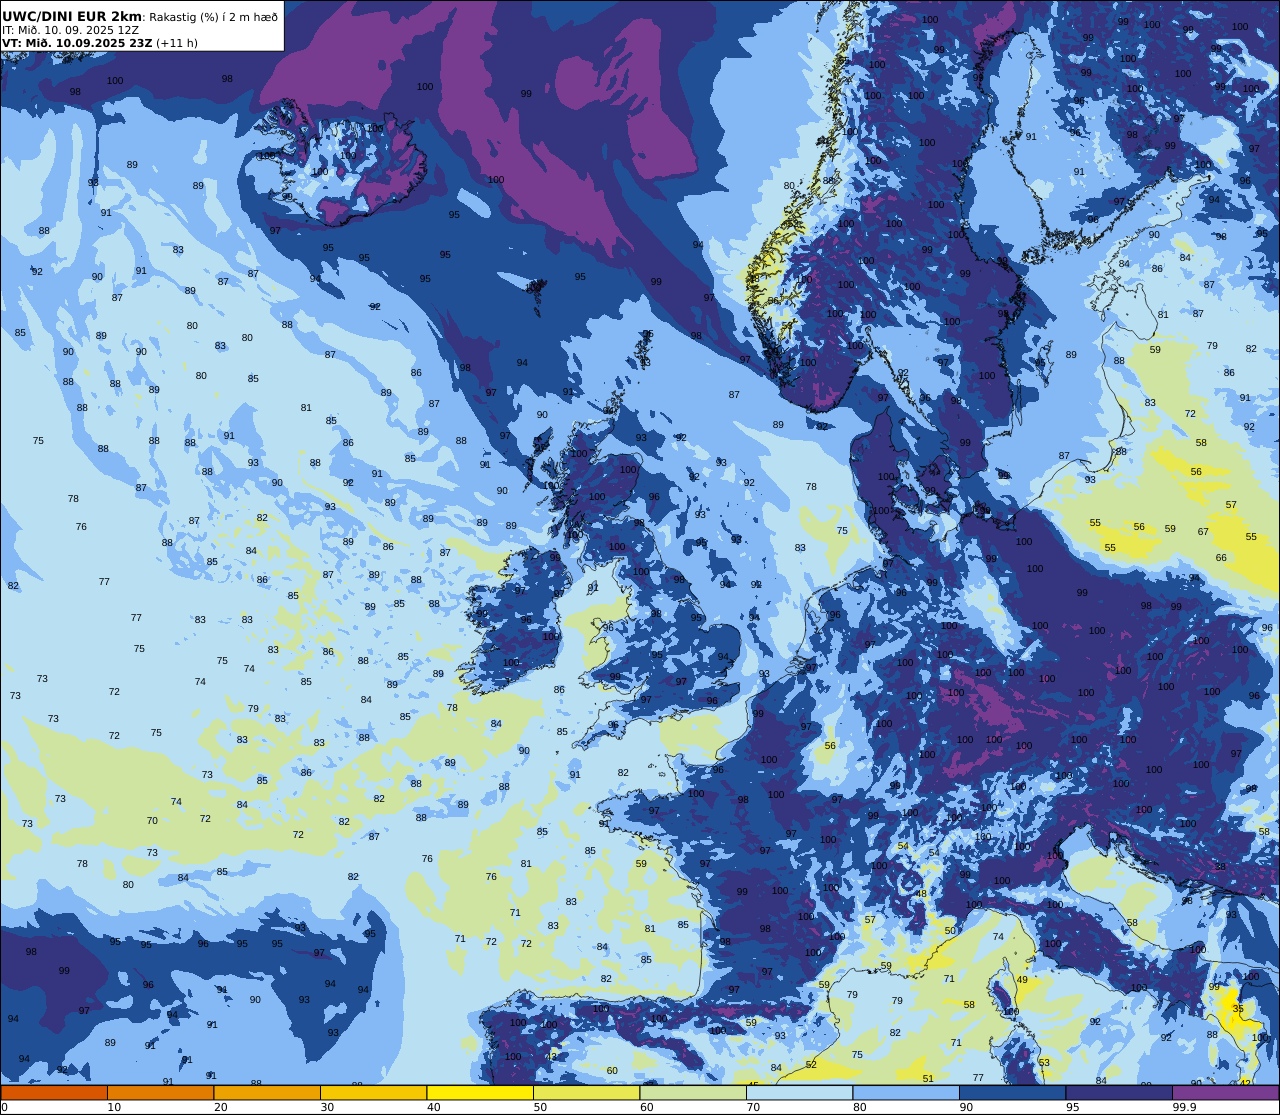Image resolution: width=1280 pixels, height=1115 pixels.
Task: Click the '52' humidity value on the map
Action: point(811,1065)
